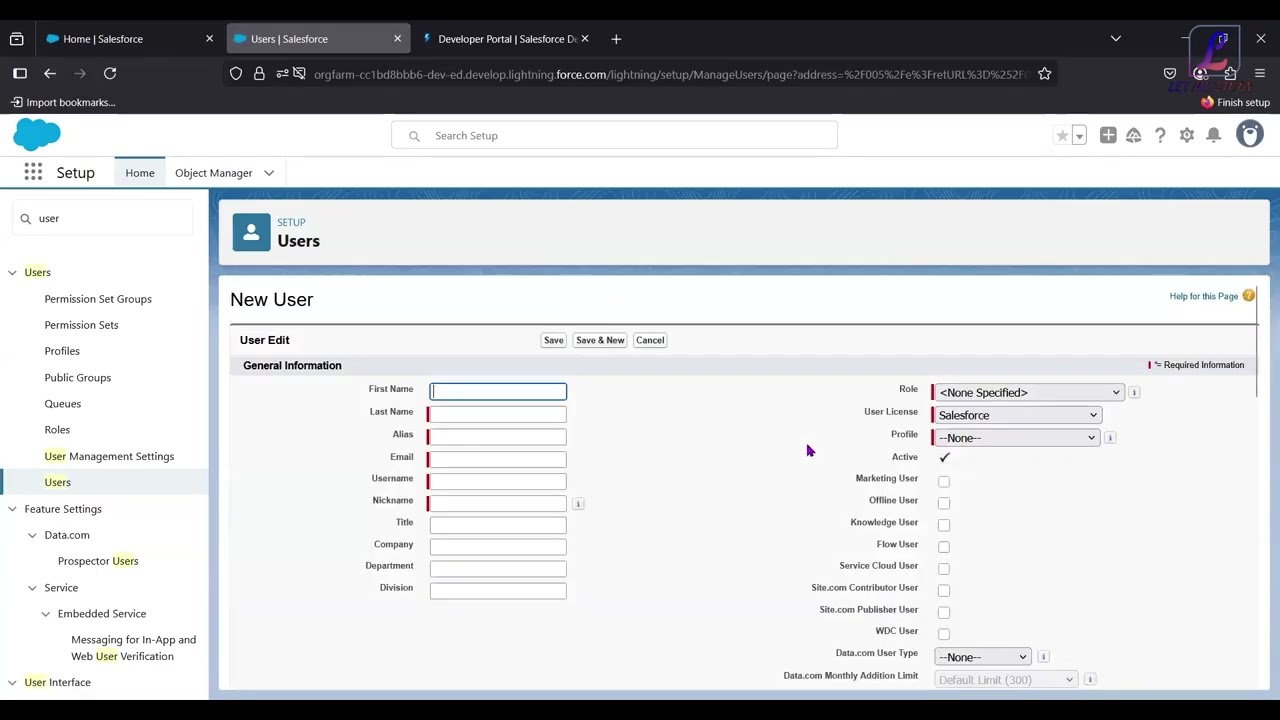
Task: Open the Setup gear icon
Action: click(x=1187, y=135)
